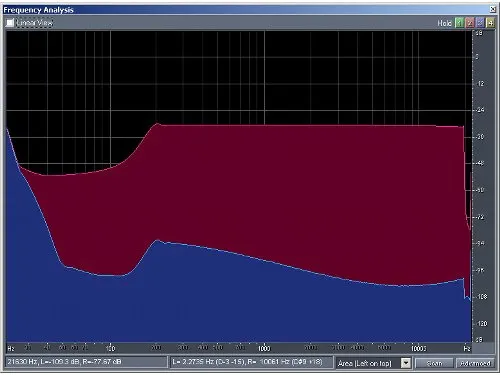Click the overall frequency note readout field
Image resolution: width=500 pixels, height=375 pixels.
(251, 362)
